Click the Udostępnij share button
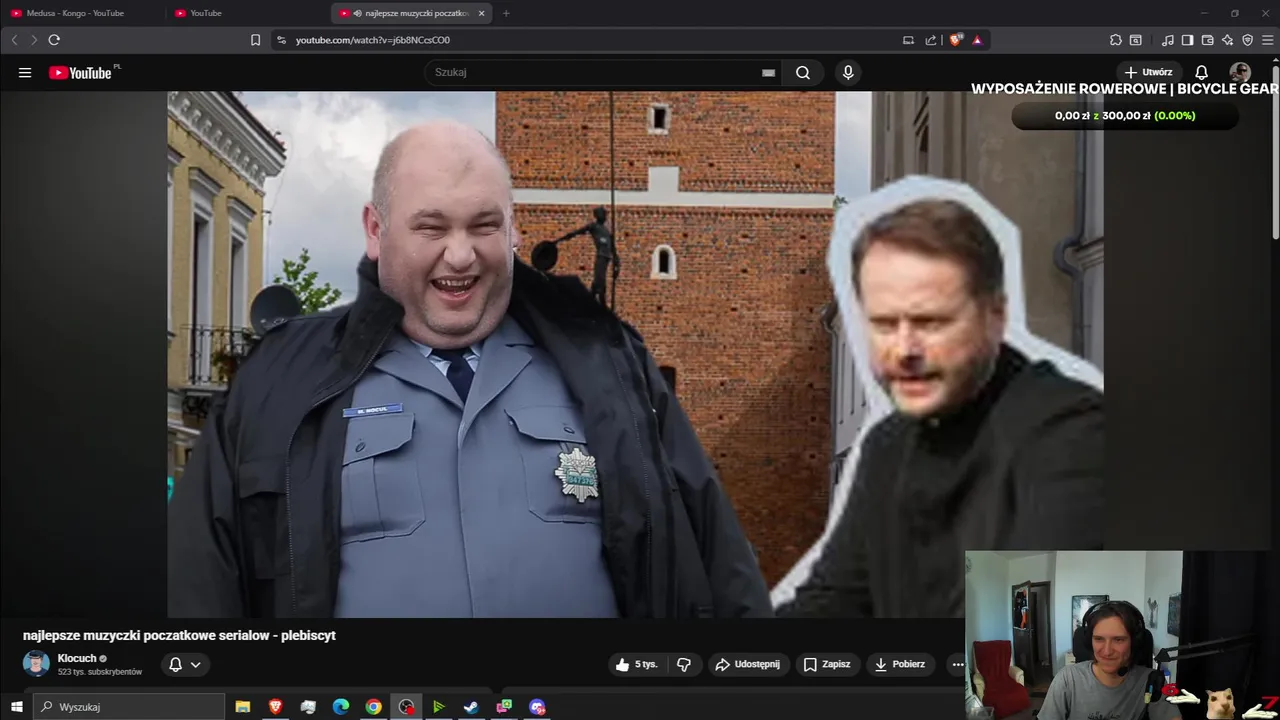This screenshot has height=720, width=1280. point(747,664)
